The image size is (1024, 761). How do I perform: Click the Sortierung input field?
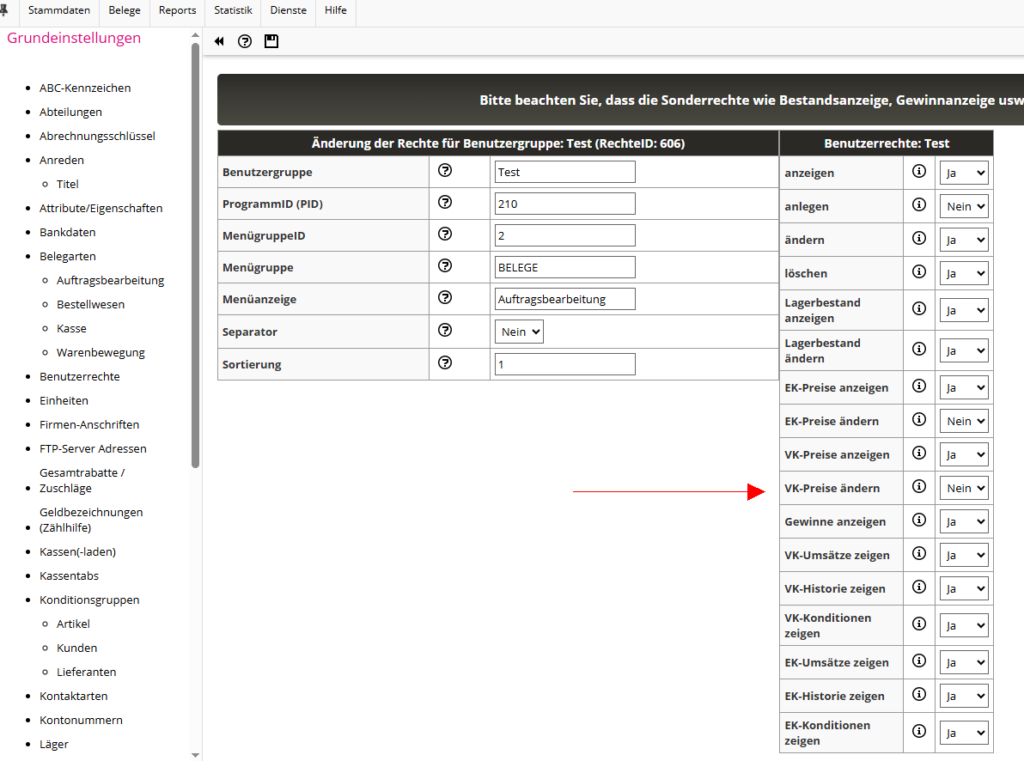click(x=565, y=364)
